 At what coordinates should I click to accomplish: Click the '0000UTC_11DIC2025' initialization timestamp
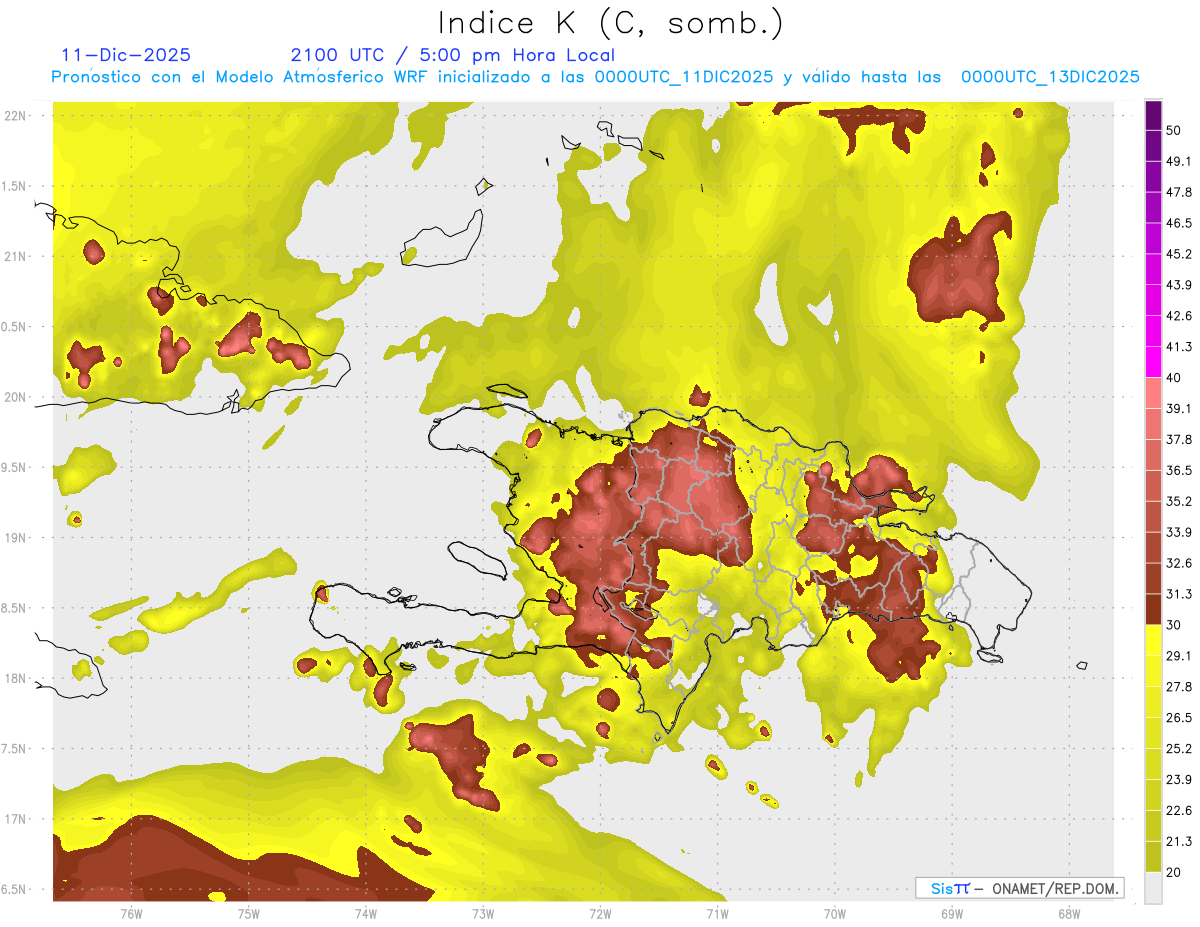pyautogui.click(x=684, y=76)
